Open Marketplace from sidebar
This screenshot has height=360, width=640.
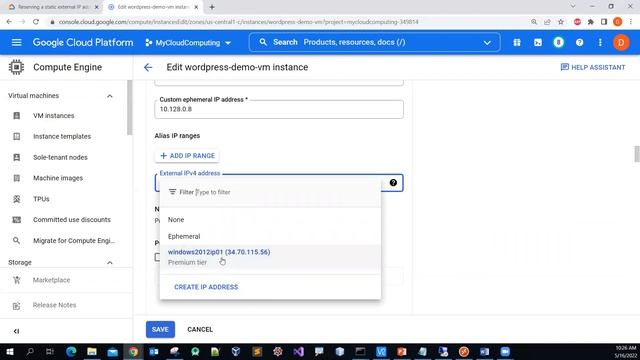tap(51, 280)
